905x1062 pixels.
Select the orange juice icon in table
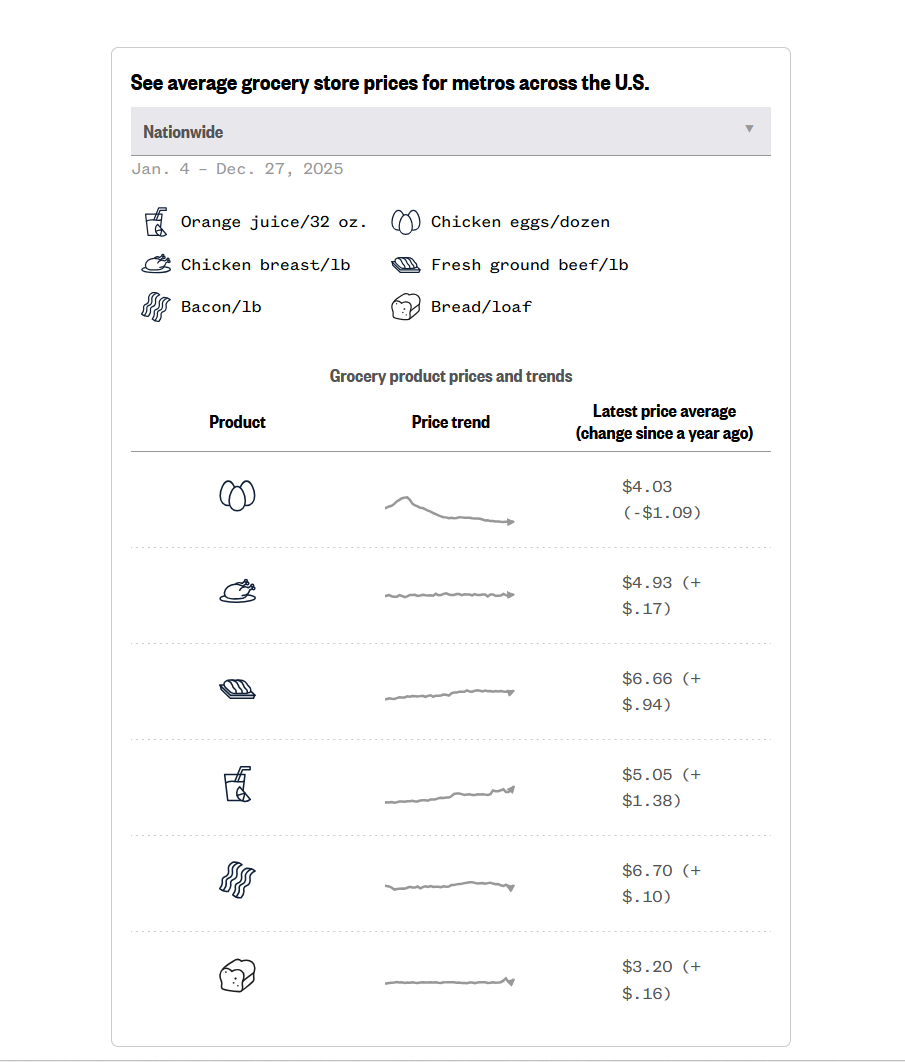pyautogui.click(x=237, y=785)
